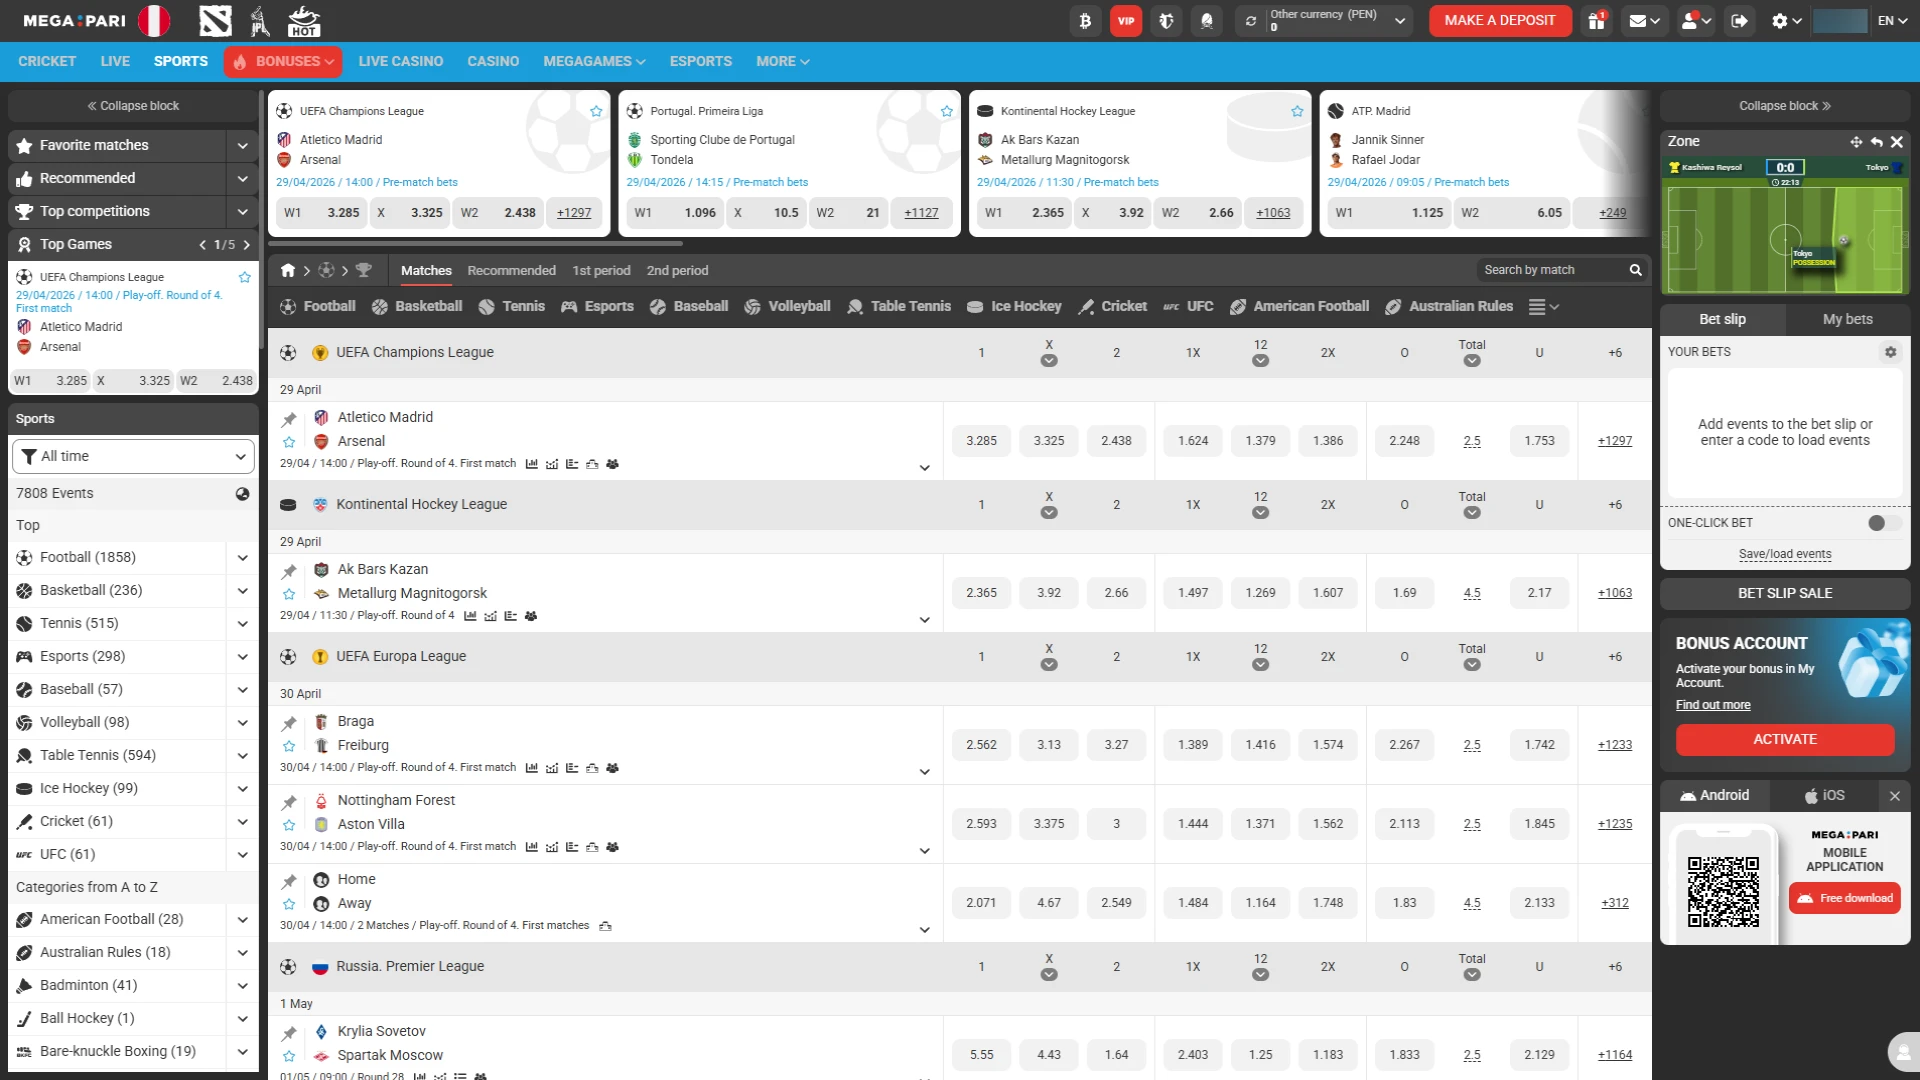Open the VIP badge icon
The height and width of the screenshot is (1080, 1920).
[1126, 21]
